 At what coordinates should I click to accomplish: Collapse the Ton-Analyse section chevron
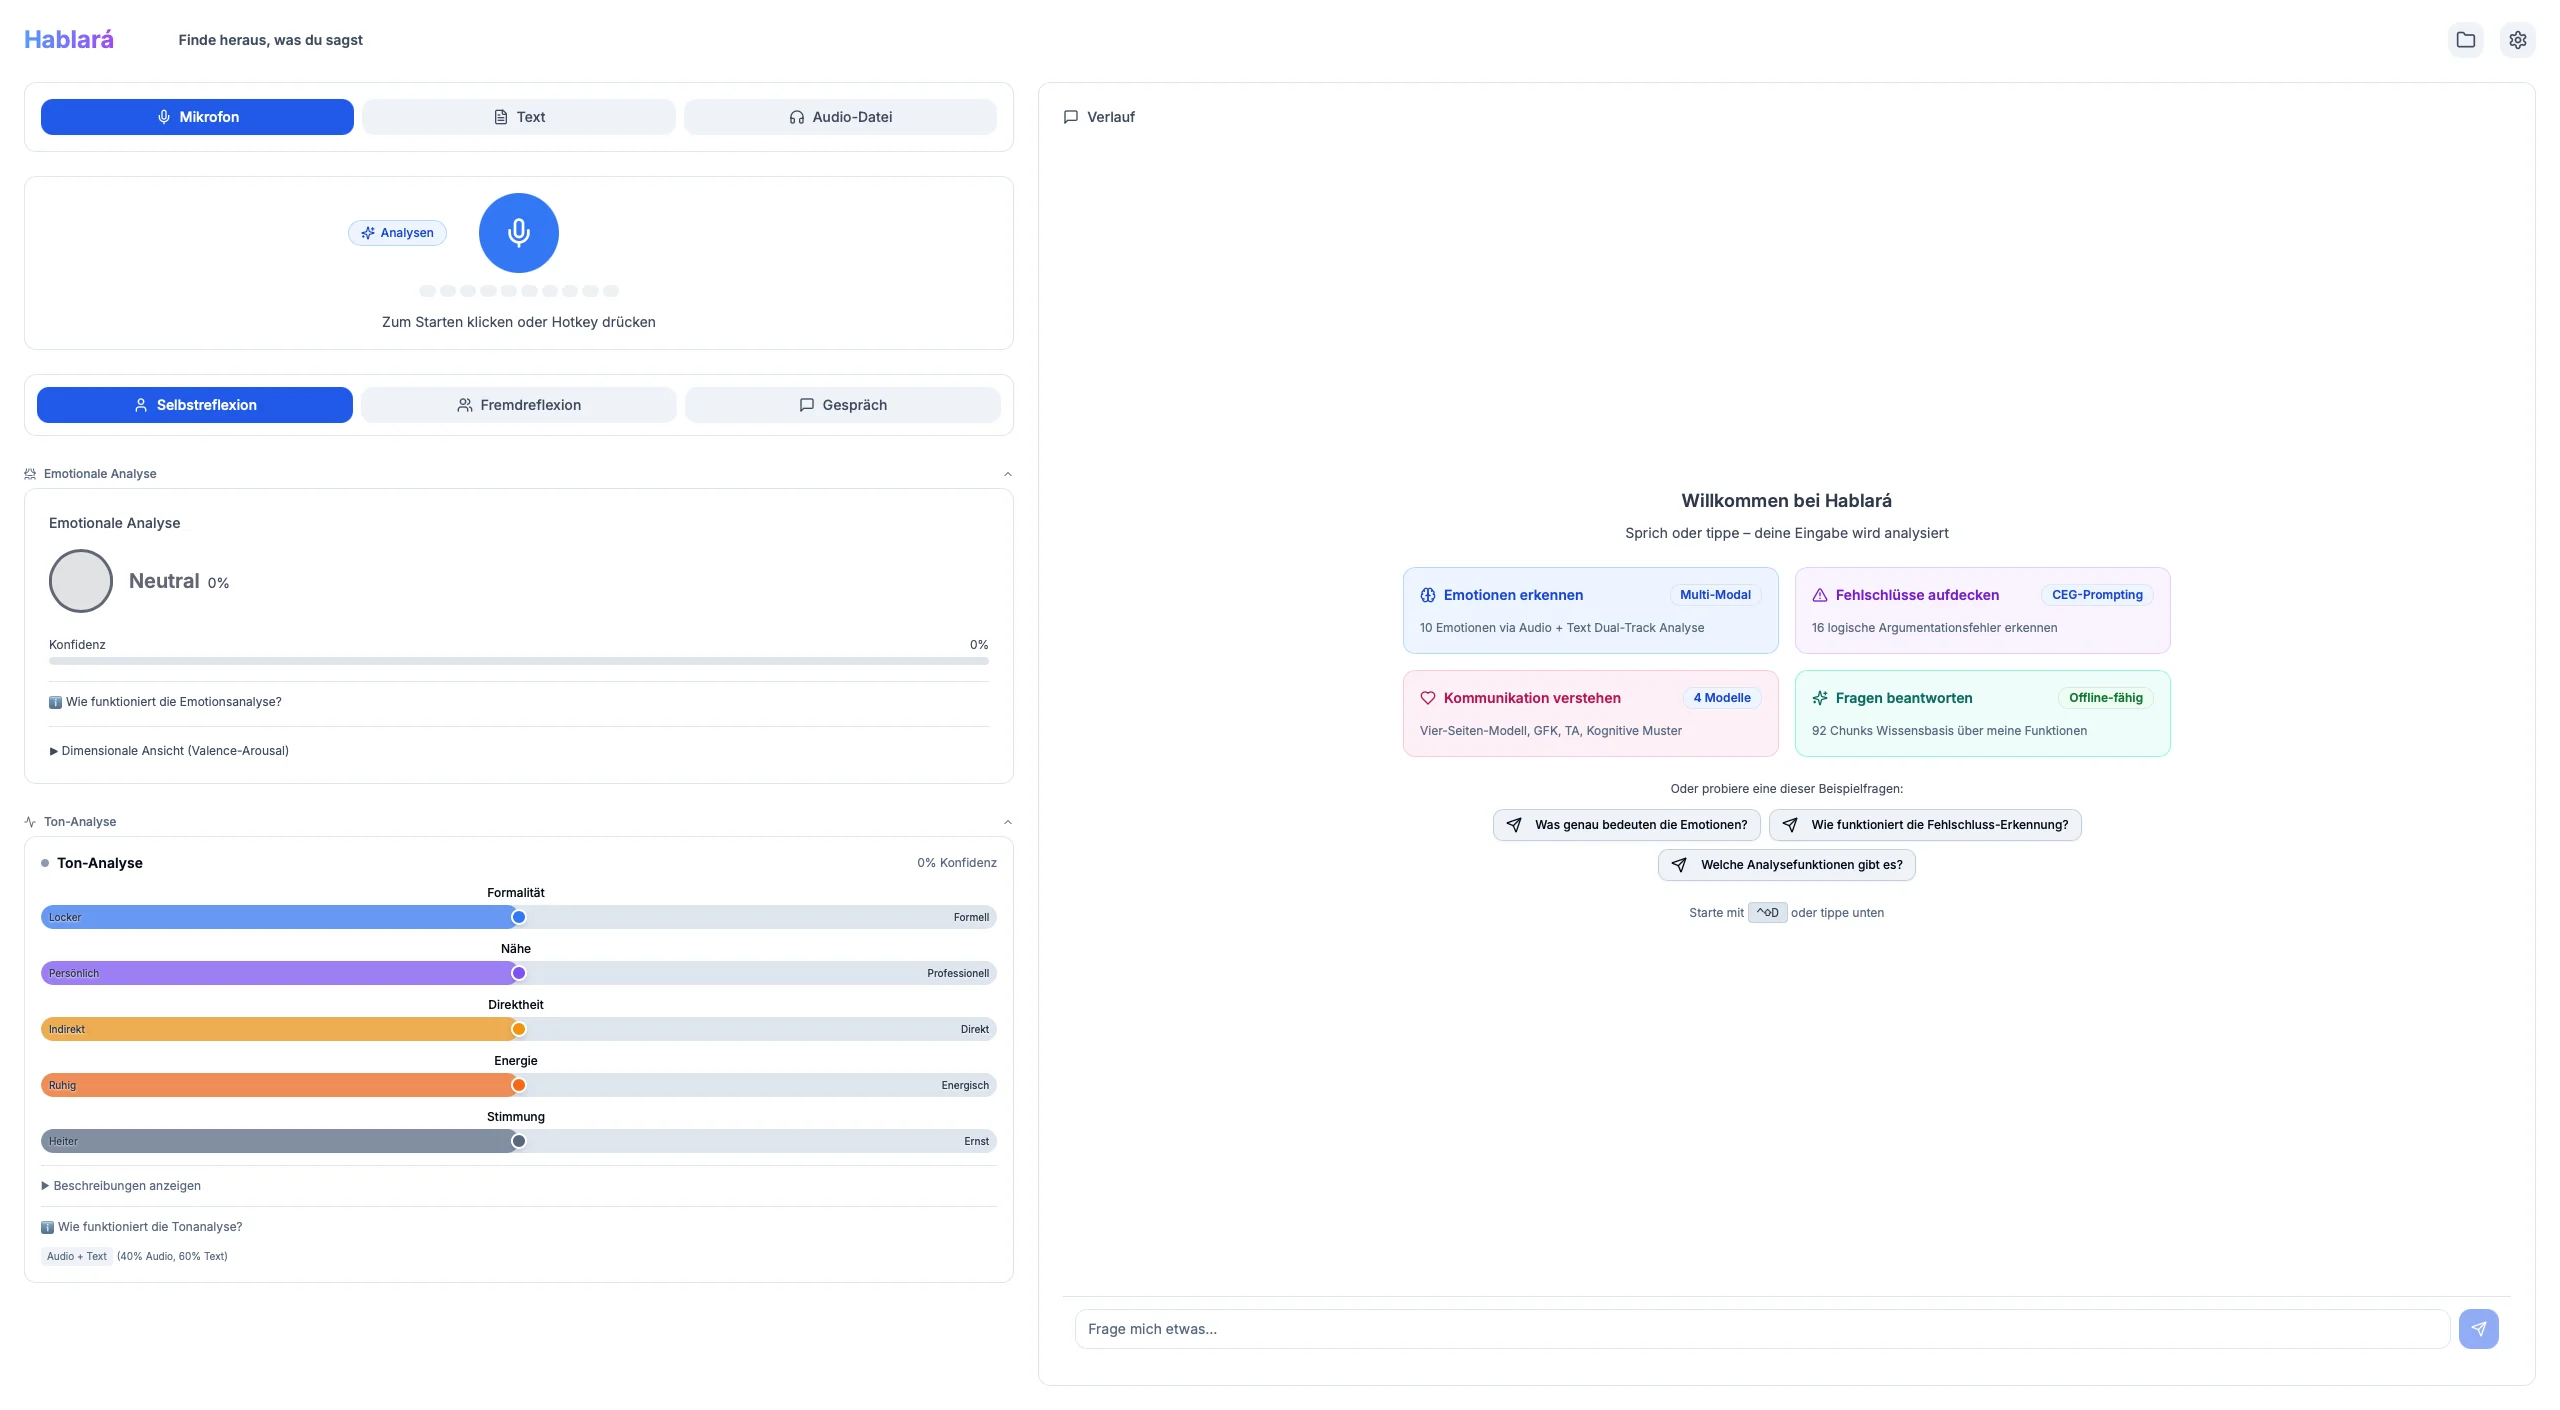1007,822
